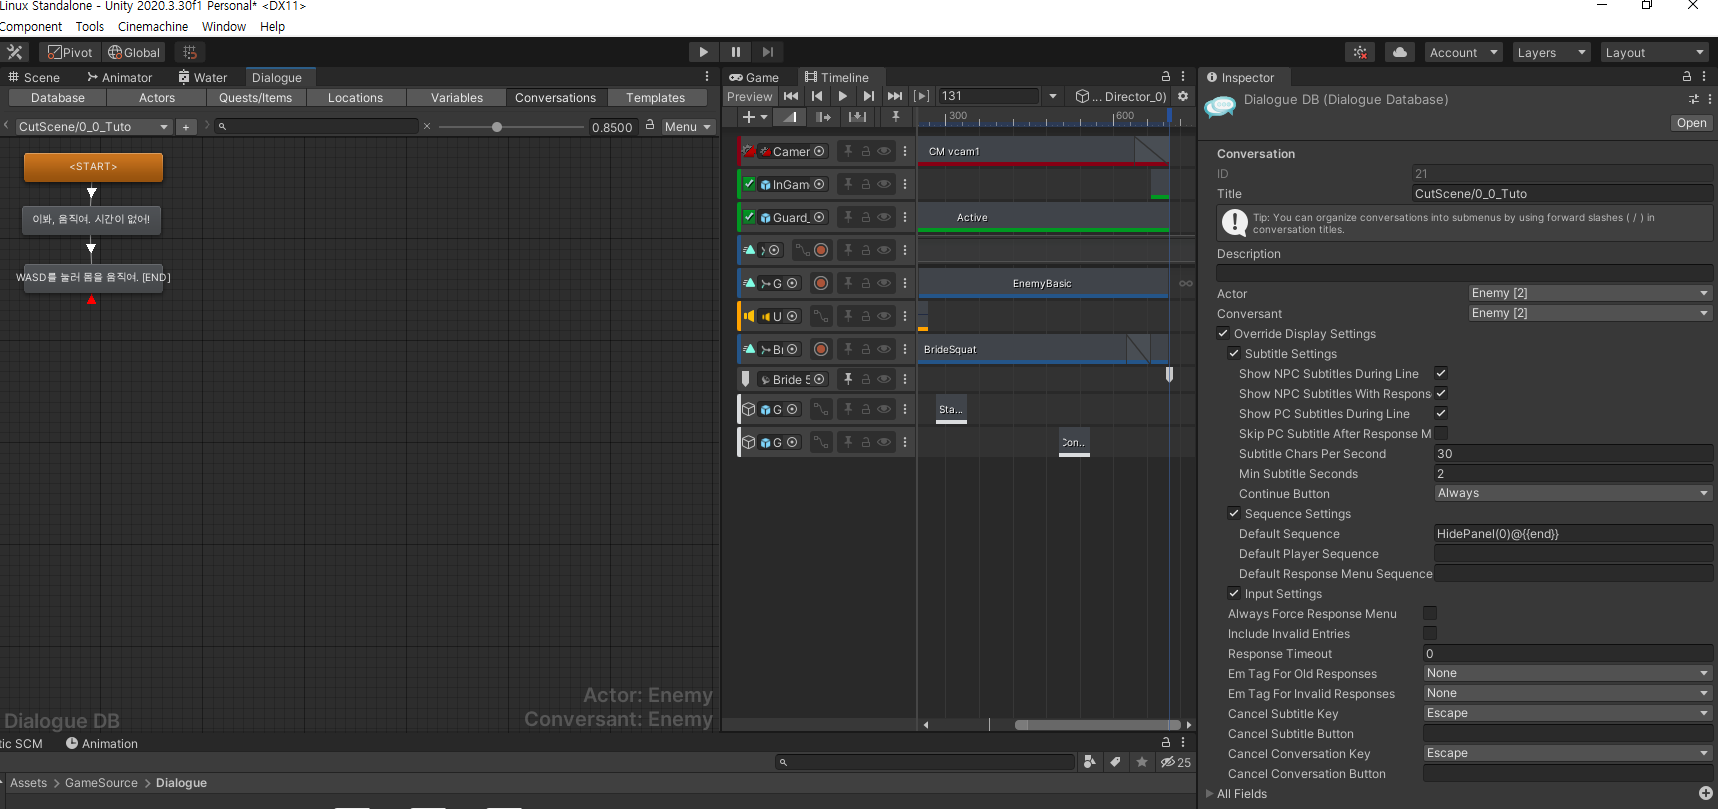Open the Cinemachine menu

pyautogui.click(x=153, y=27)
